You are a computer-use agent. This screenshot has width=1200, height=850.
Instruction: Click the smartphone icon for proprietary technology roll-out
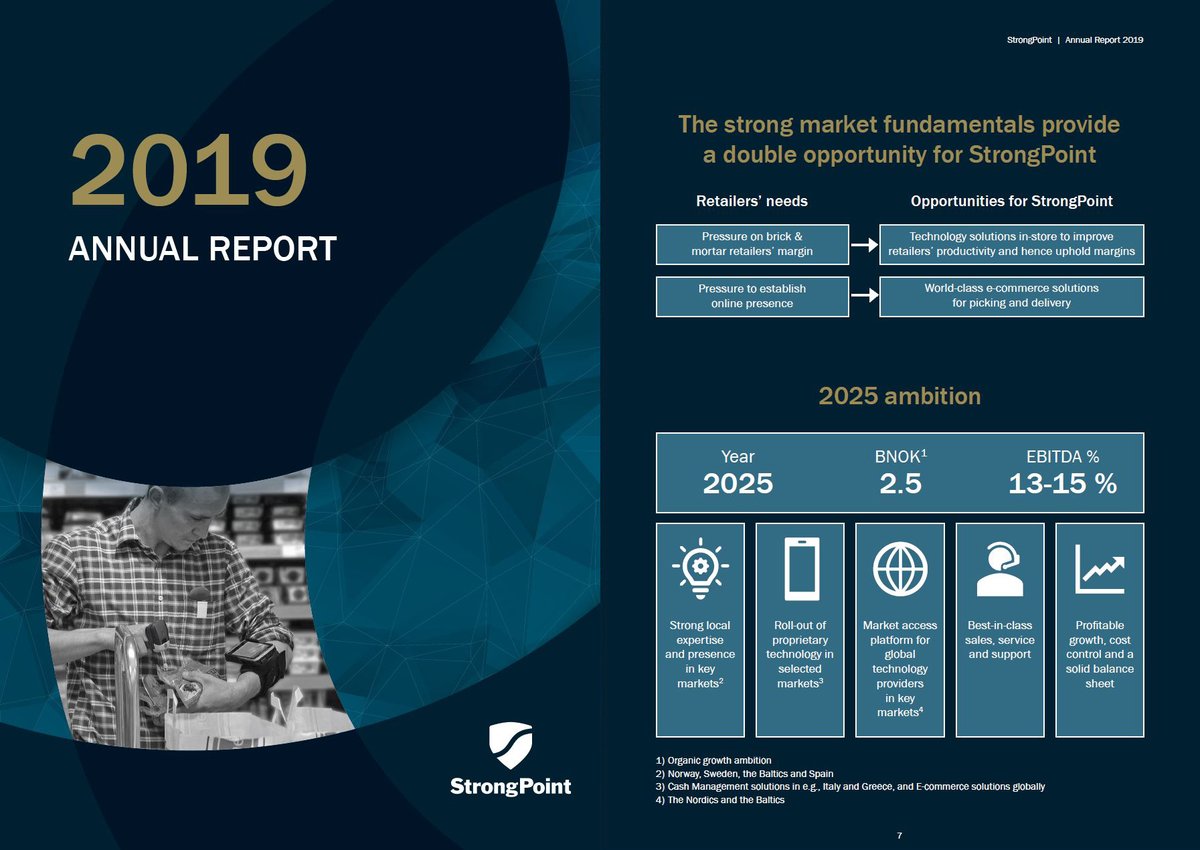tap(799, 565)
